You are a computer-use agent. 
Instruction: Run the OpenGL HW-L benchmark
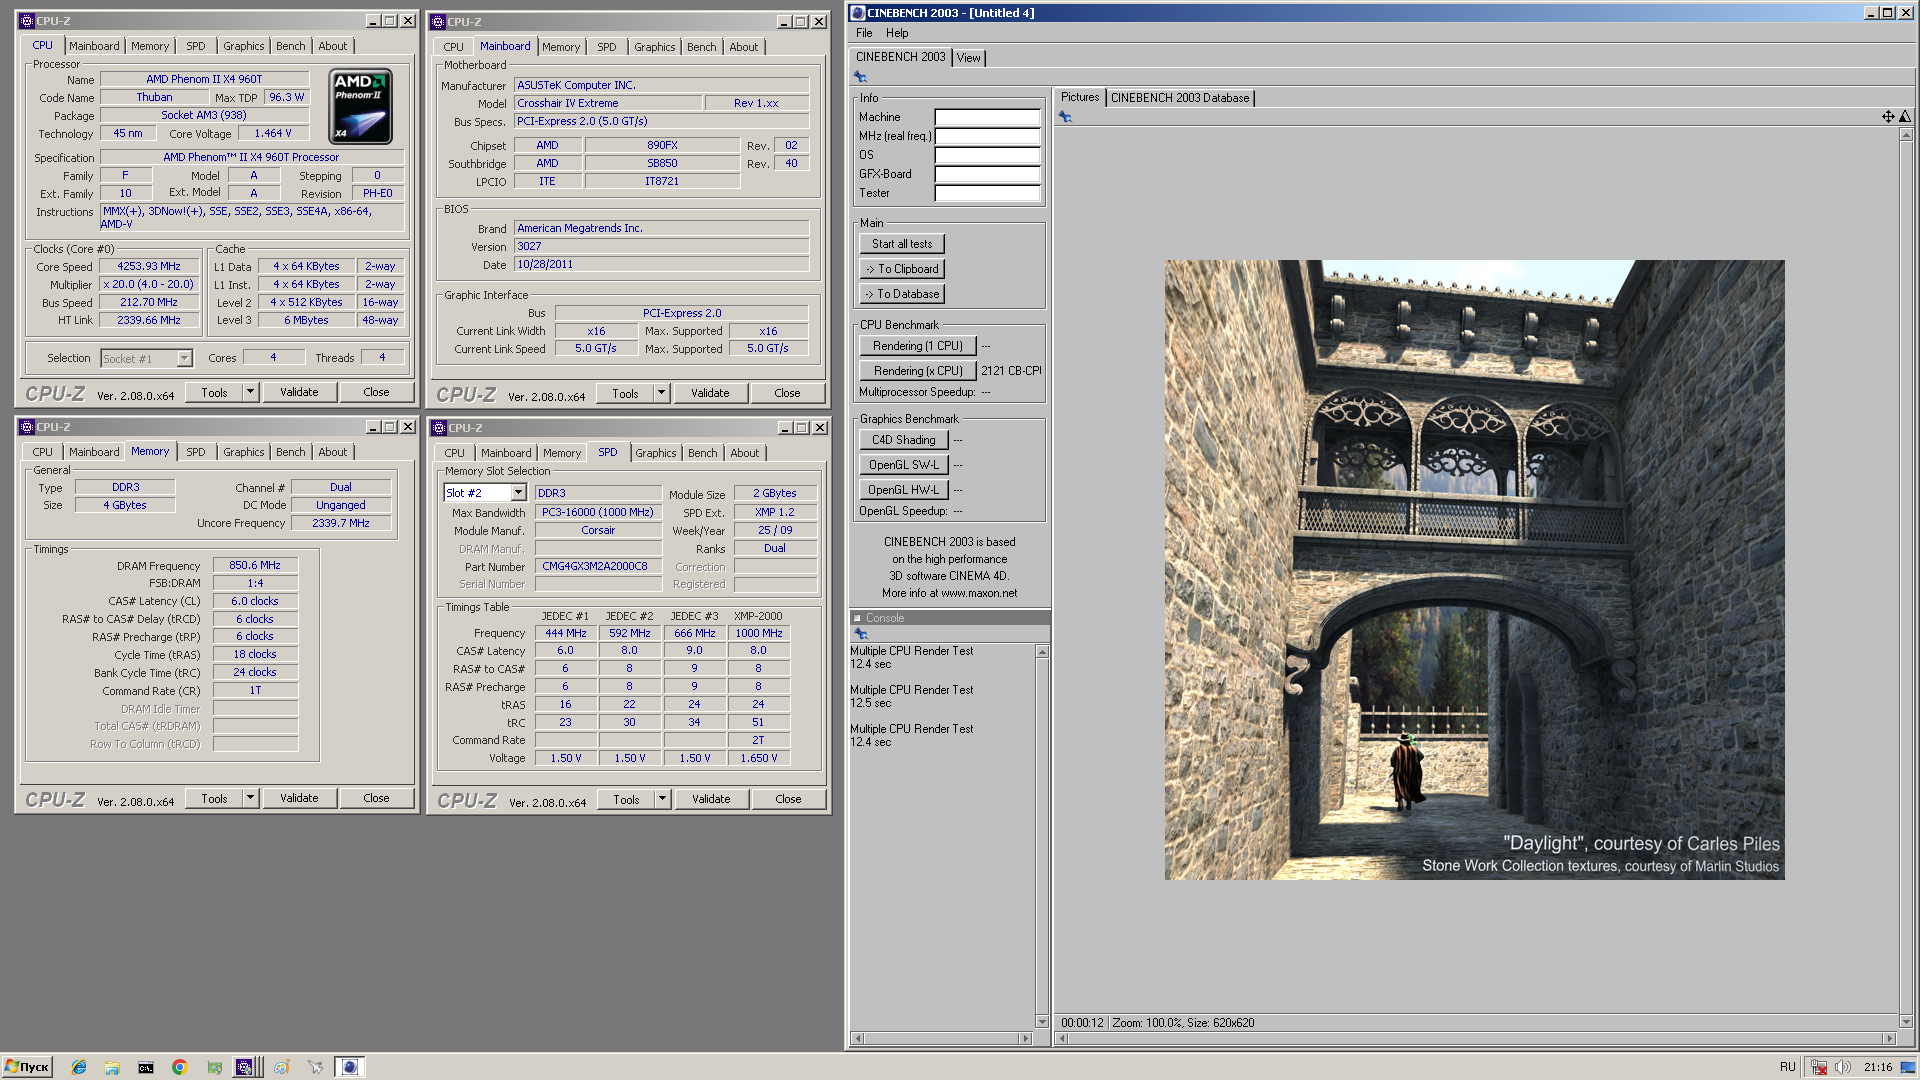(904, 490)
